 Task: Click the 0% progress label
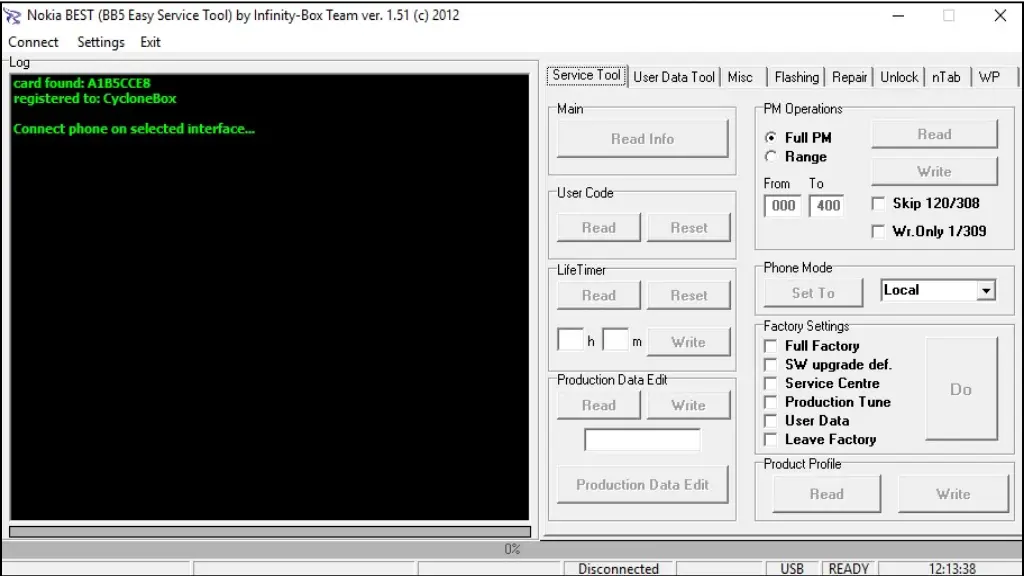pyautogui.click(x=512, y=549)
